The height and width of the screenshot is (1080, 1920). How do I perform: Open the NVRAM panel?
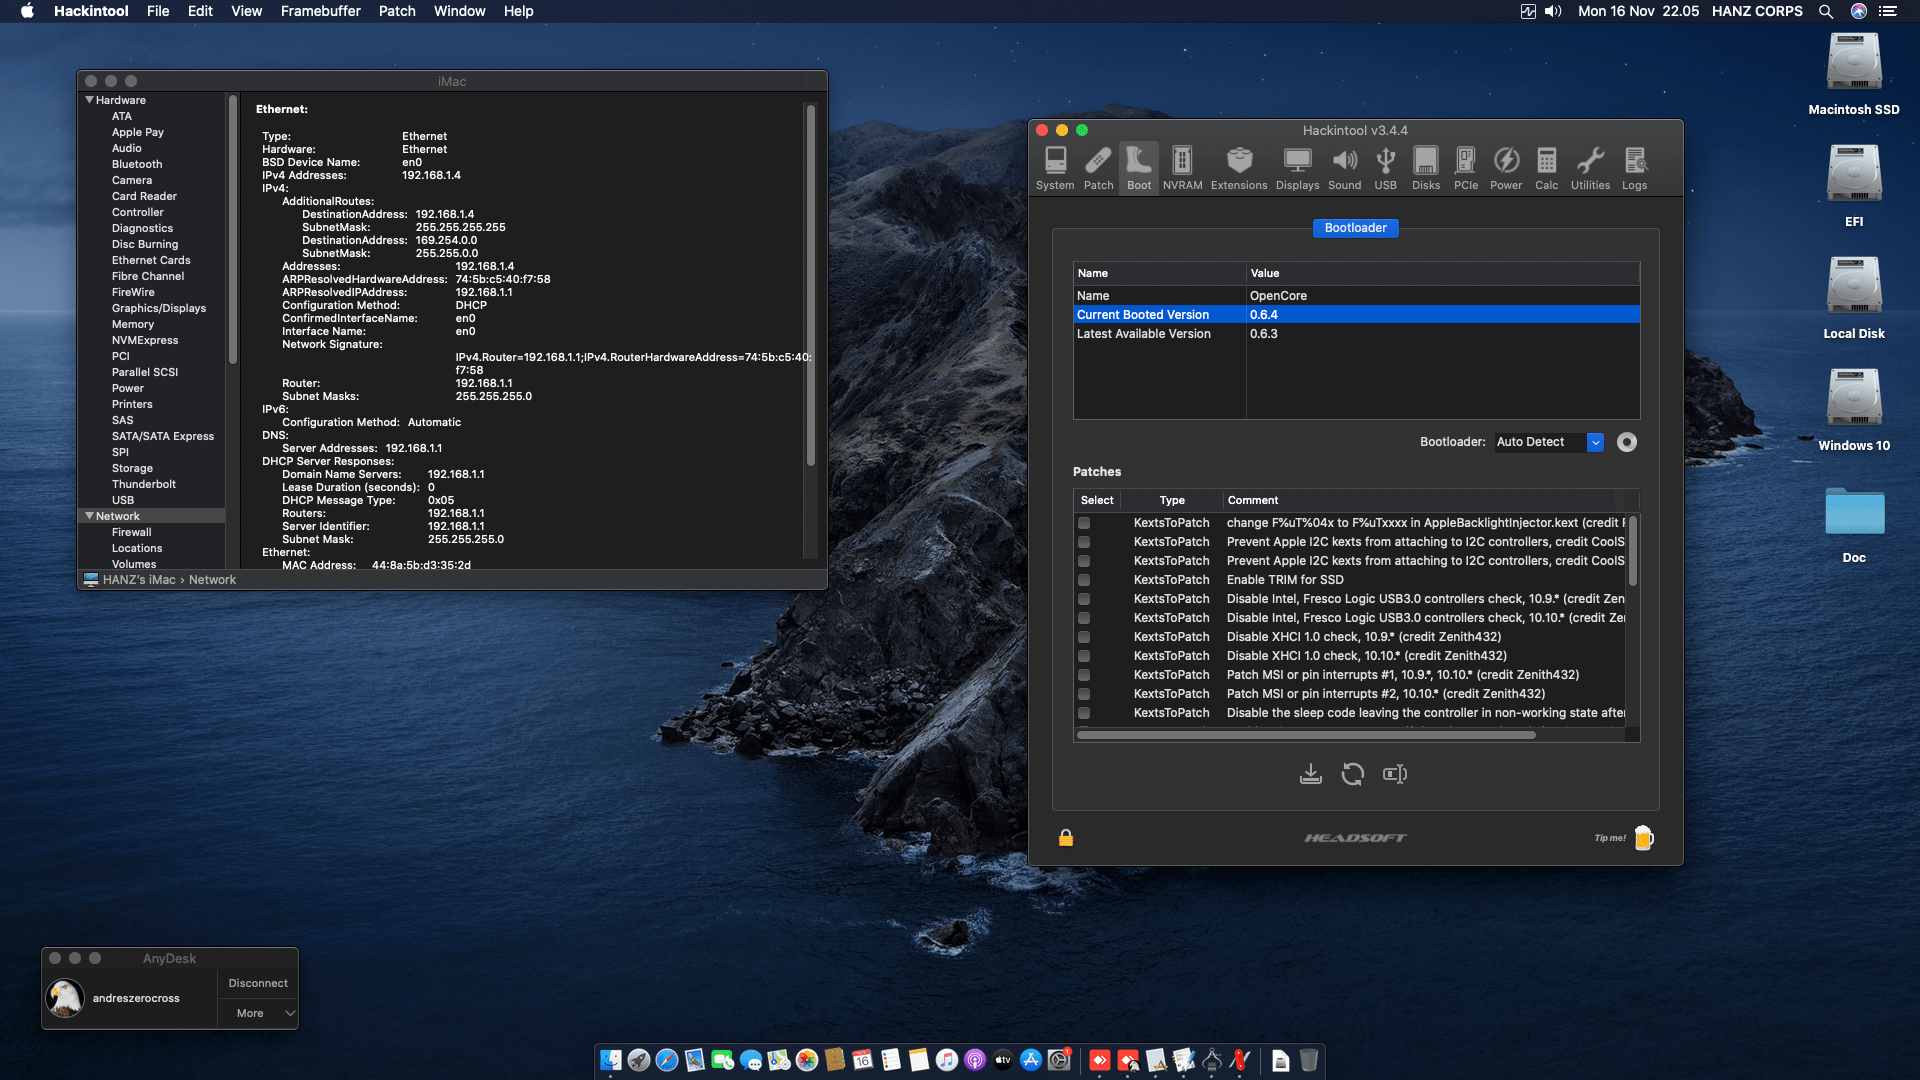1182,166
